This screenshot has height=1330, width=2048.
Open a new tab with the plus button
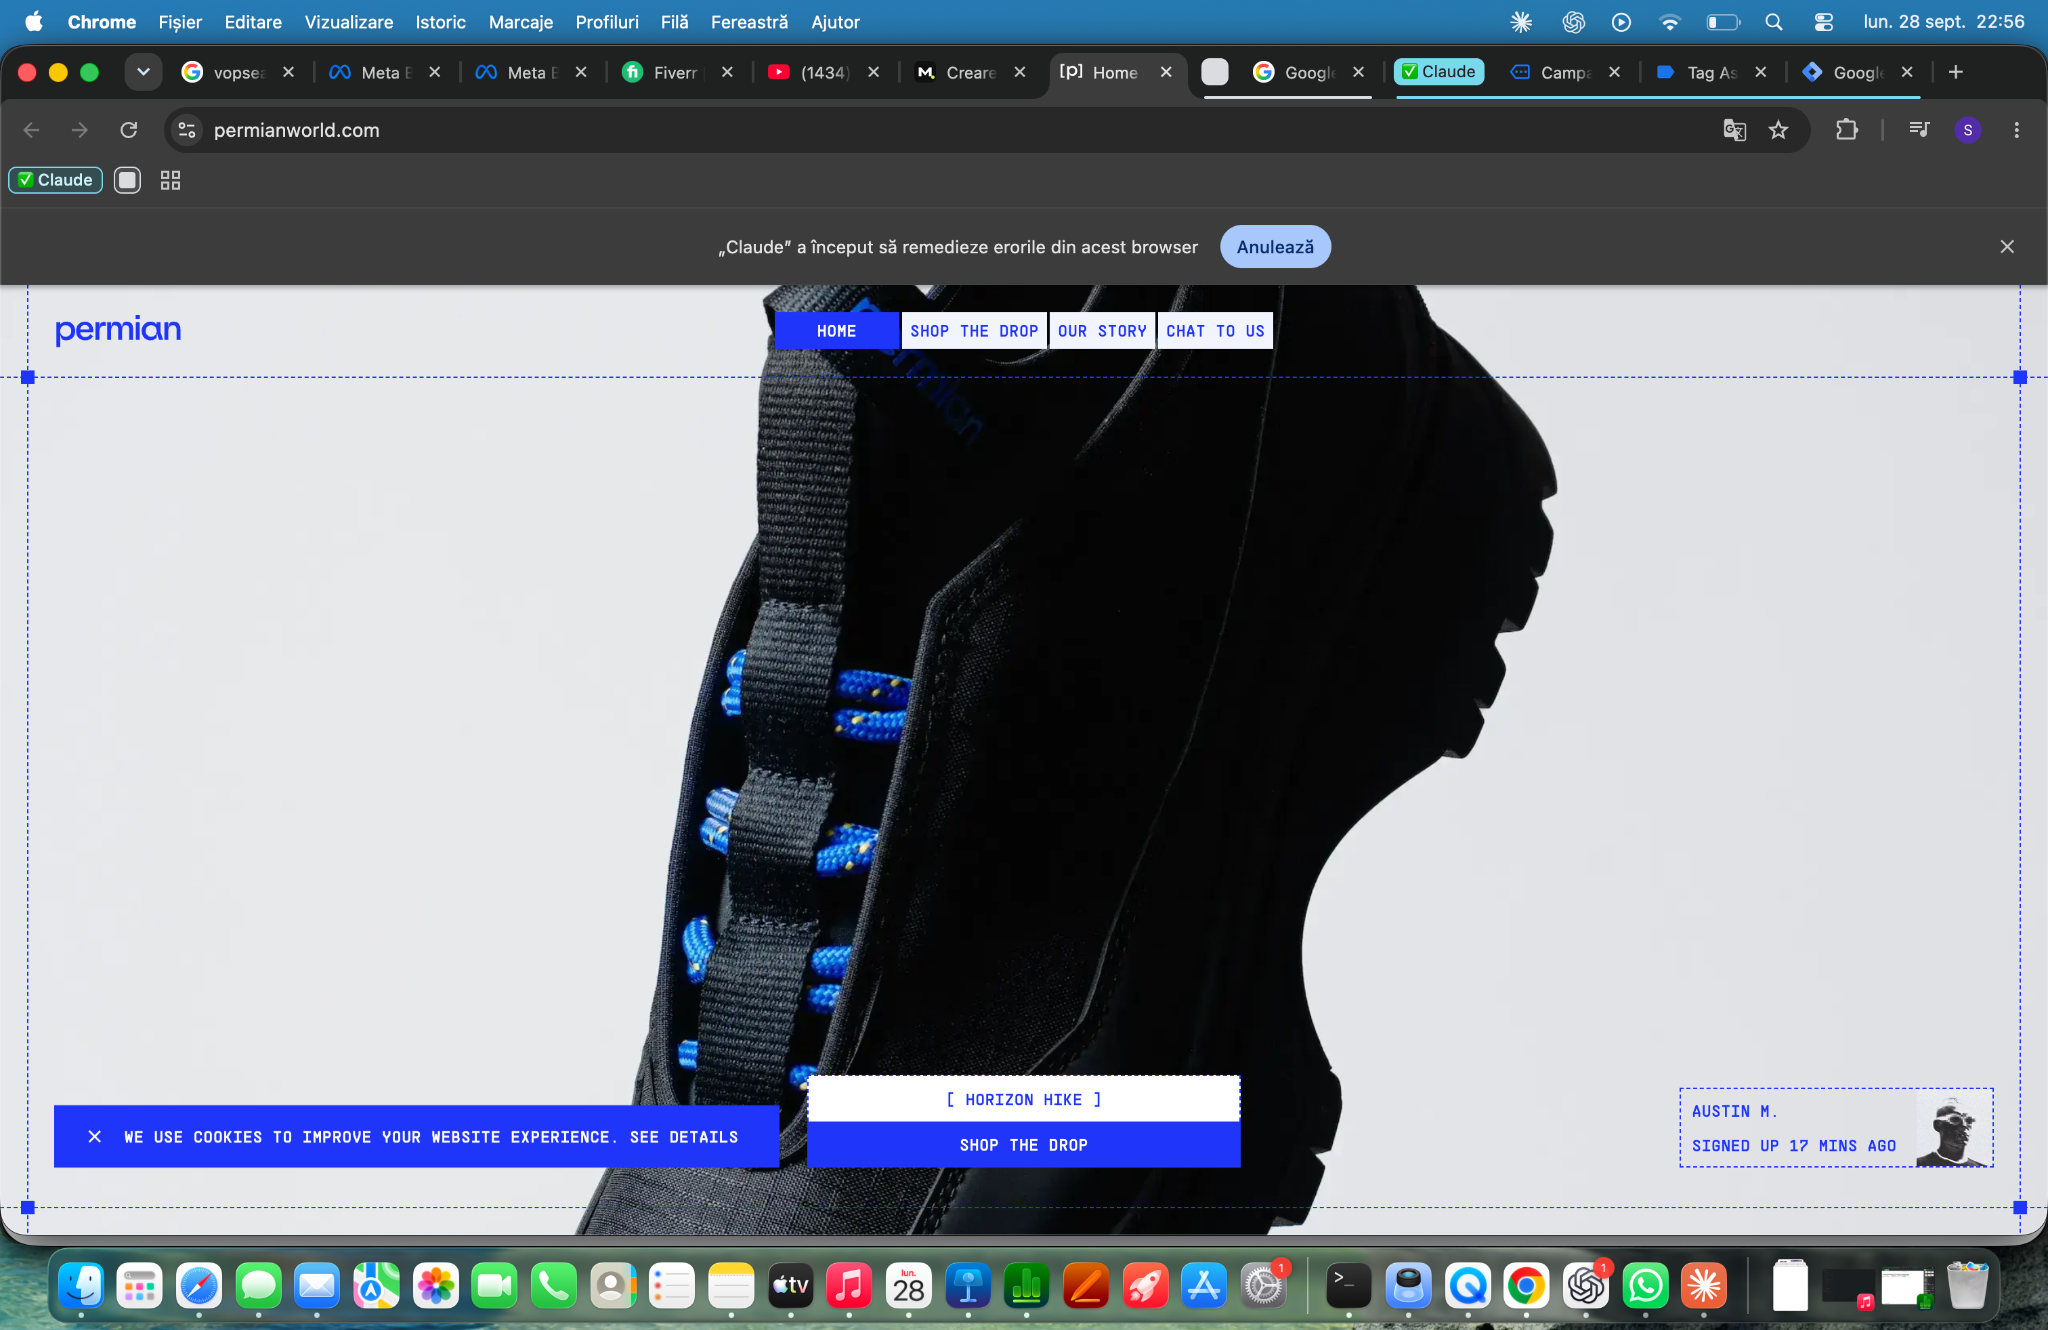[x=1956, y=72]
